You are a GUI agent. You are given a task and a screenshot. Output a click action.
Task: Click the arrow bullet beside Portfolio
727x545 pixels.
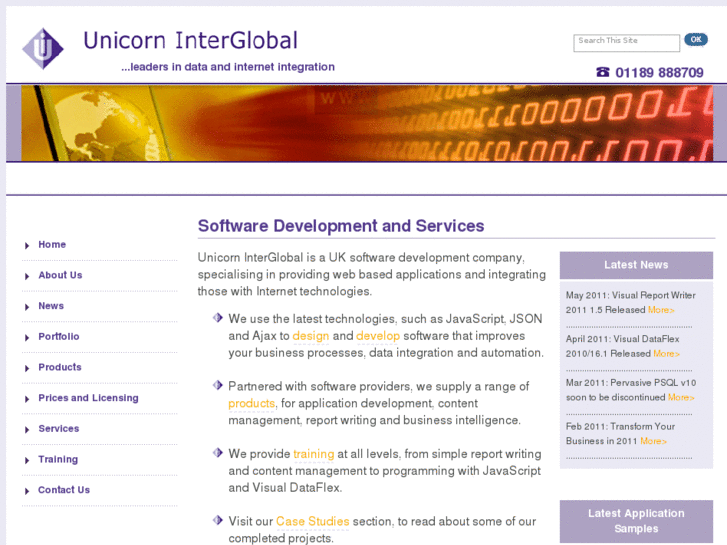27,337
